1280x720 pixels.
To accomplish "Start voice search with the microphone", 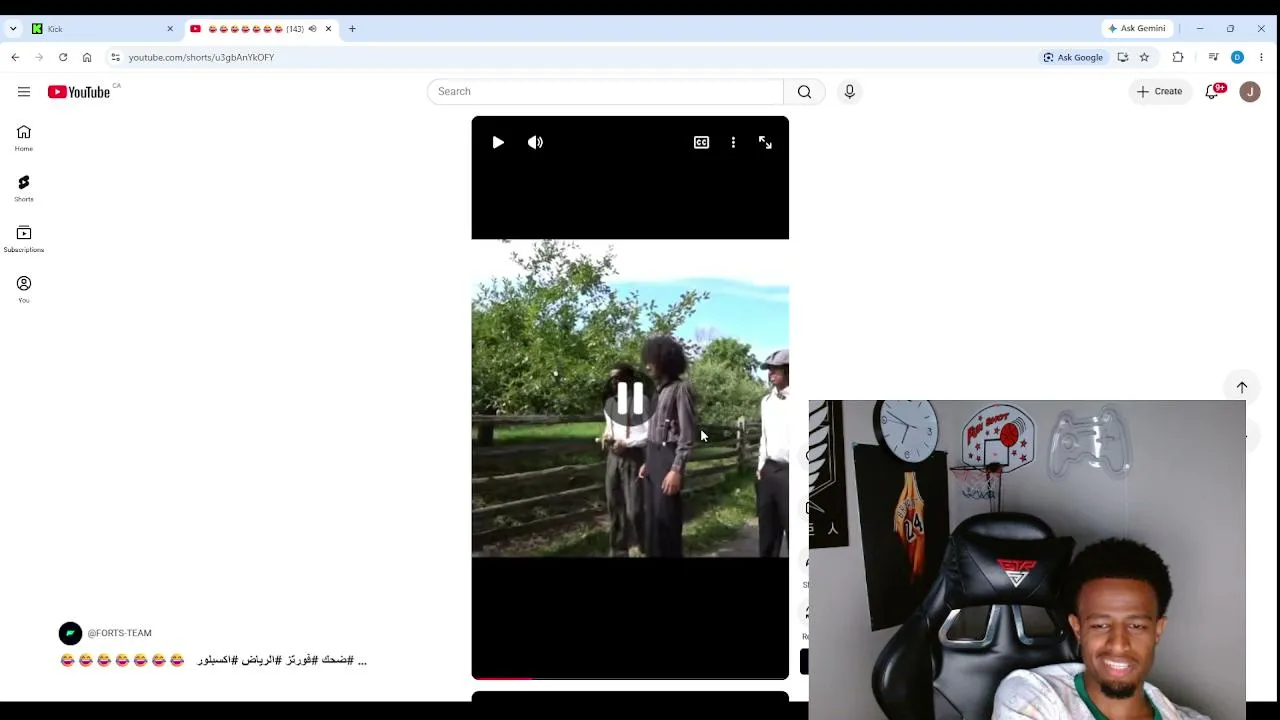I will click(x=849, y=92).
